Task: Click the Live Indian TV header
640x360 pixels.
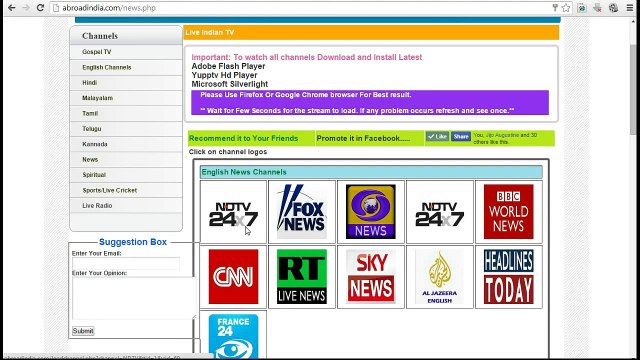Action: (x=371, y=33)
